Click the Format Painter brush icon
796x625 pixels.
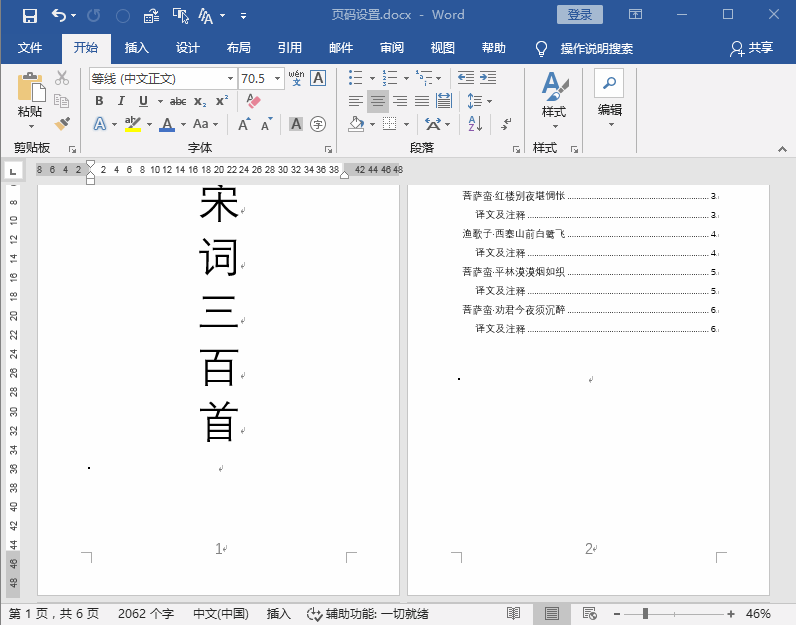tap(62, 123)
